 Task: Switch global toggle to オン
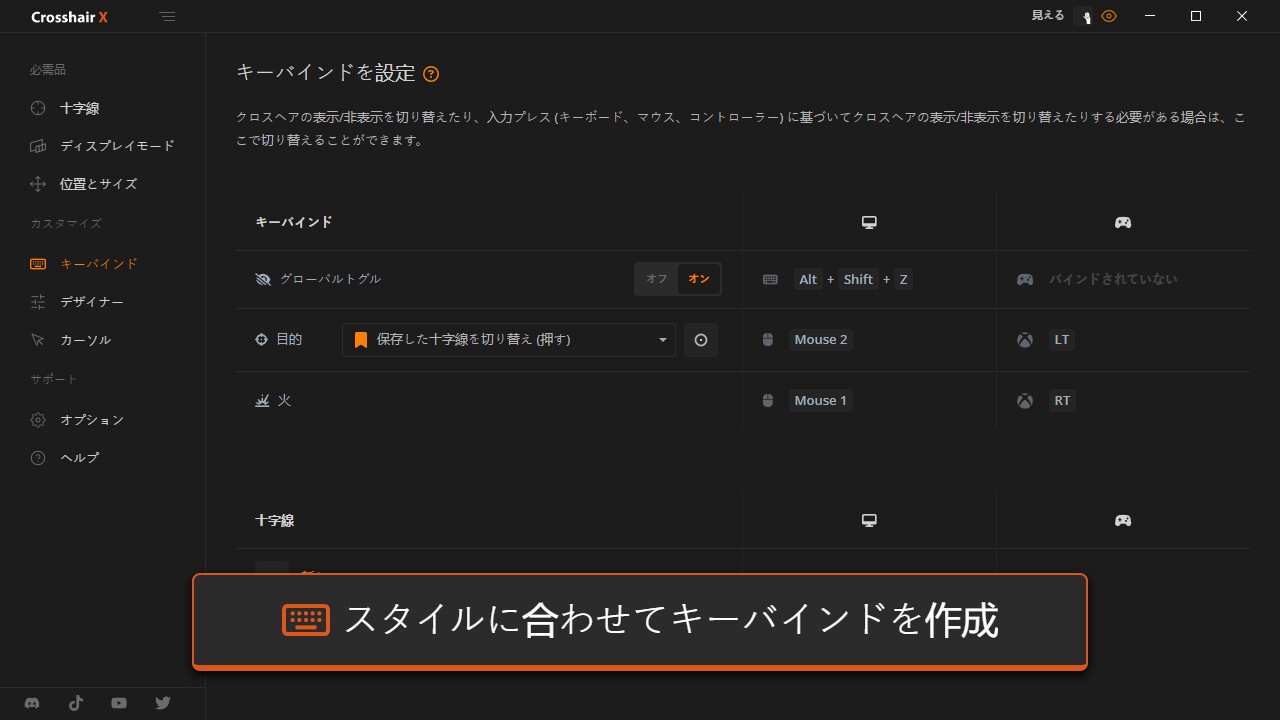[x=699, y=279]
